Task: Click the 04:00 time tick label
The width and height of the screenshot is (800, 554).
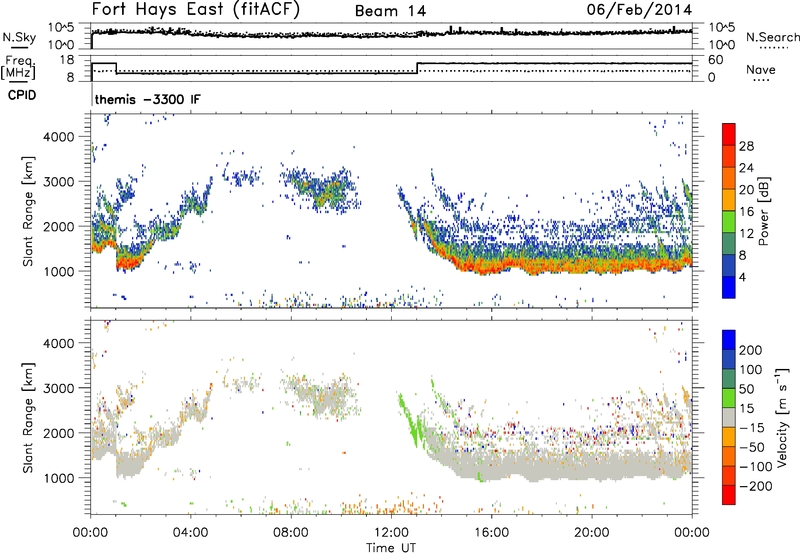Action: point(190,533)
